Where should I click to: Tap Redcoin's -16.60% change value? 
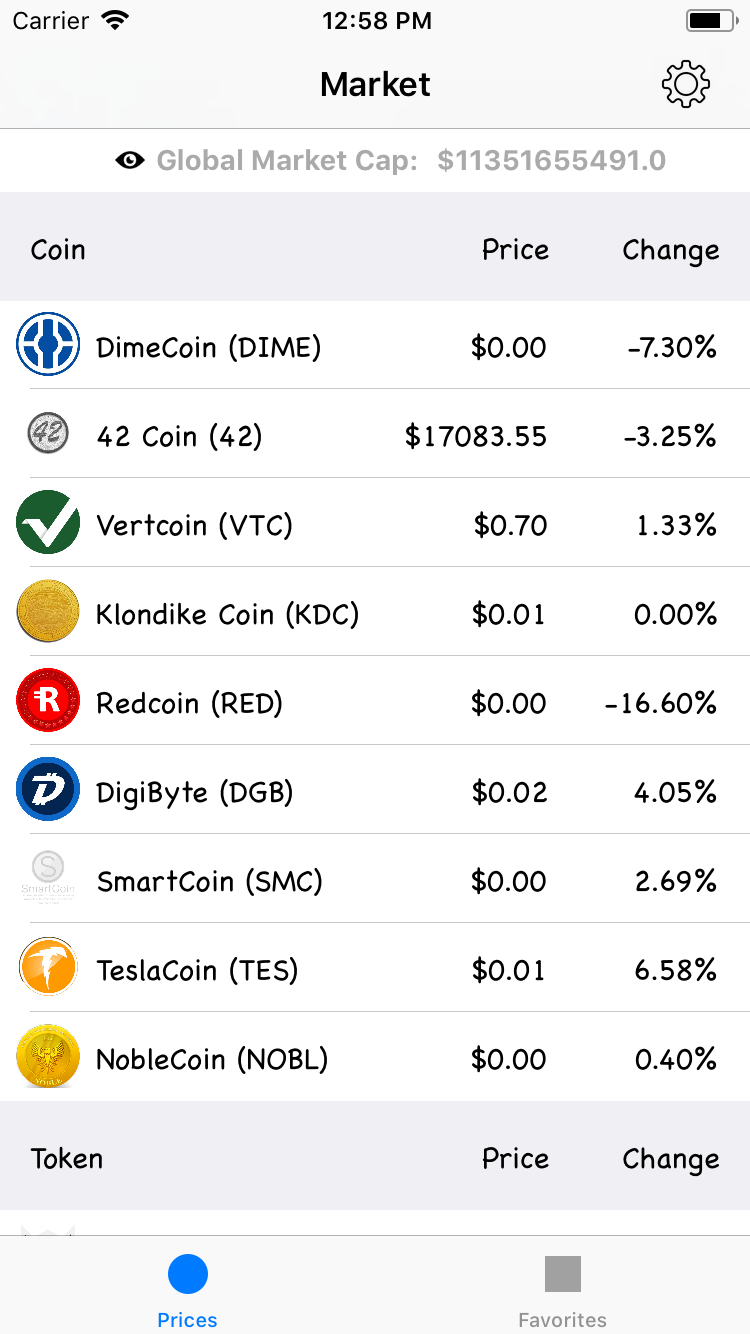click(661, 703)
